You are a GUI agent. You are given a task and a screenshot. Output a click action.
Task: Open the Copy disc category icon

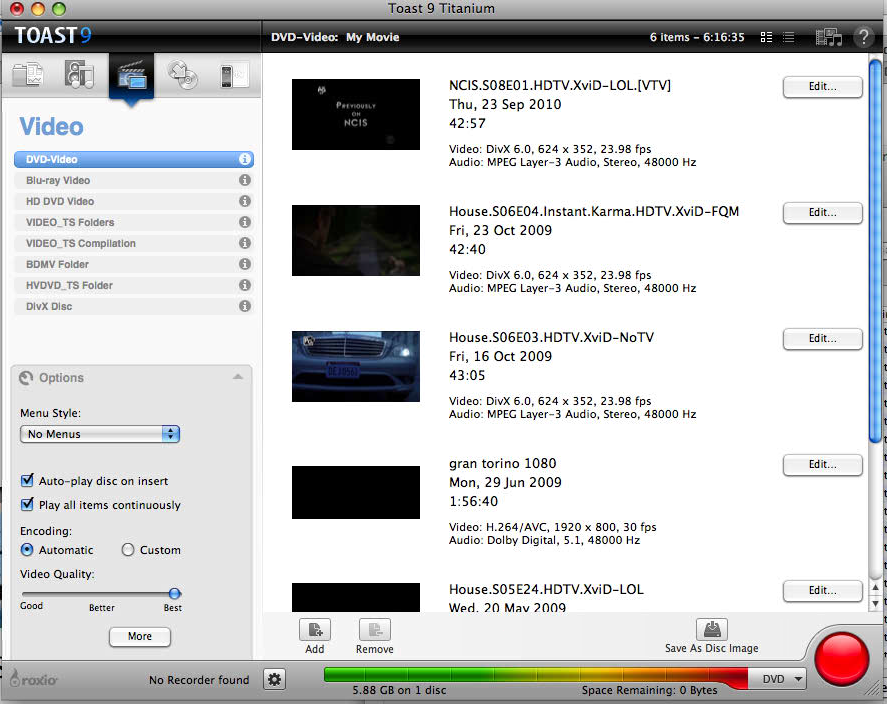[x=183, y=75]
